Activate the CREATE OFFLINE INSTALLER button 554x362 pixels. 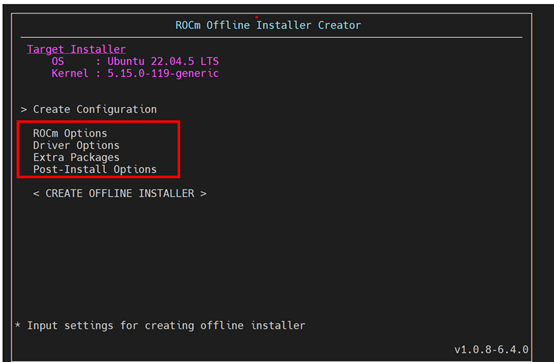120,193
